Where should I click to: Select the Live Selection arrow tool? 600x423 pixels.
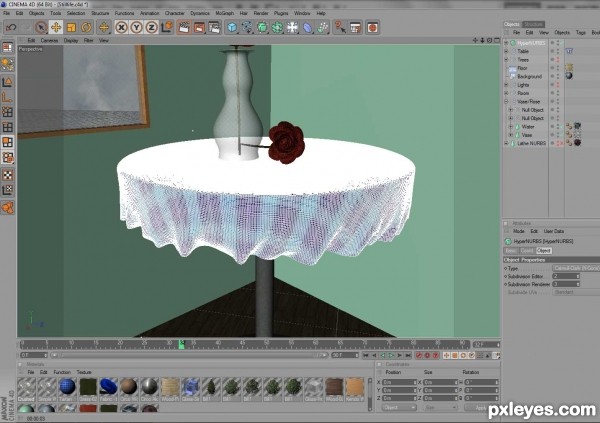(x=41, y=28)
